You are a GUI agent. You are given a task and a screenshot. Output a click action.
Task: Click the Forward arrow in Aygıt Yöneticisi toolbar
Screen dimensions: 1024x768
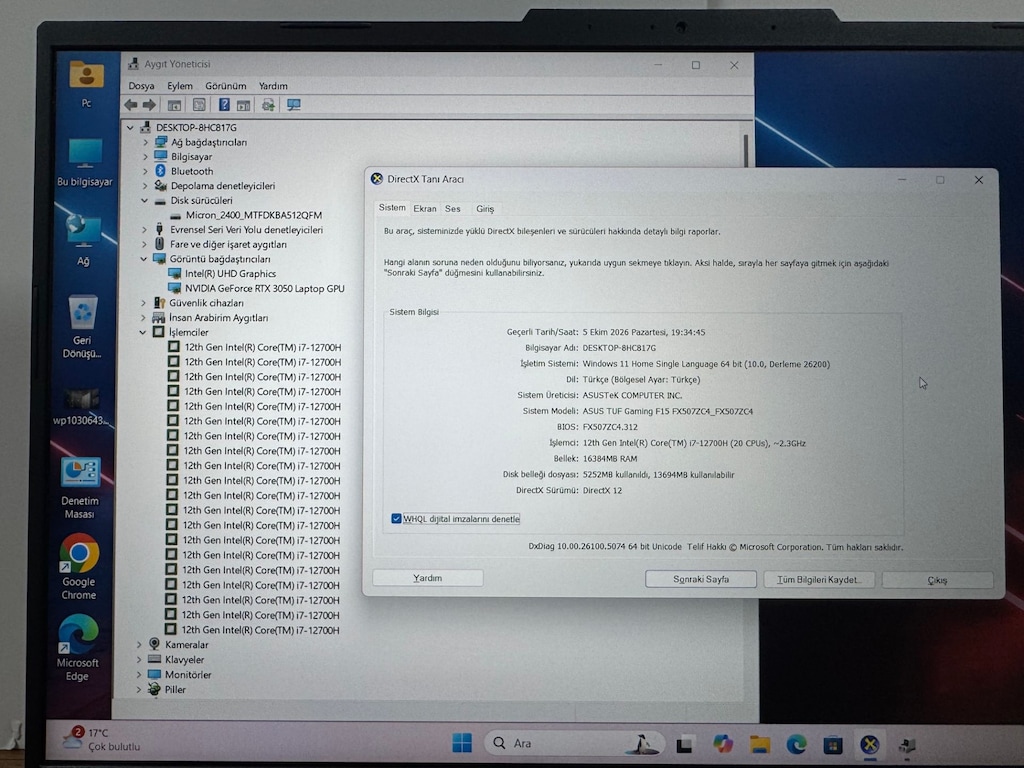tap(150, 104)
